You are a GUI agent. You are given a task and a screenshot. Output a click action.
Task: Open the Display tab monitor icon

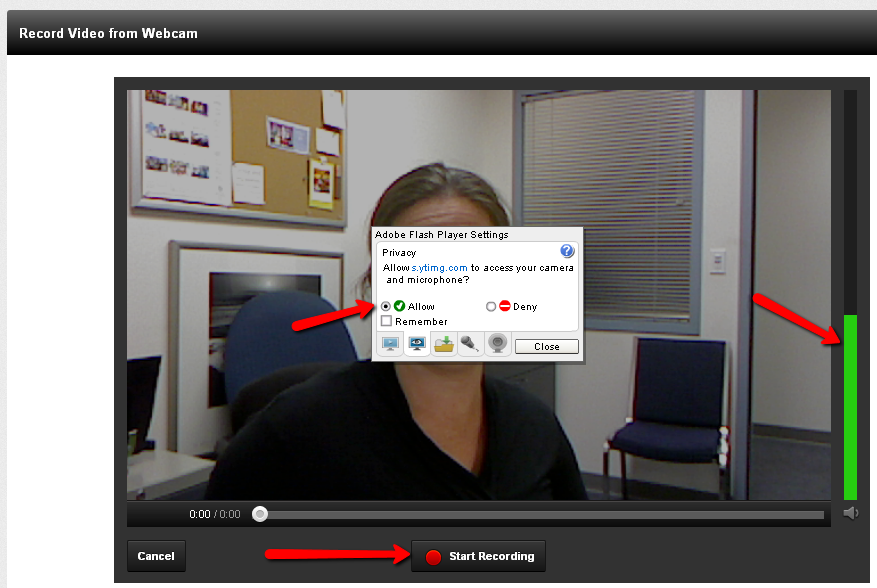[x=390, y=344]
